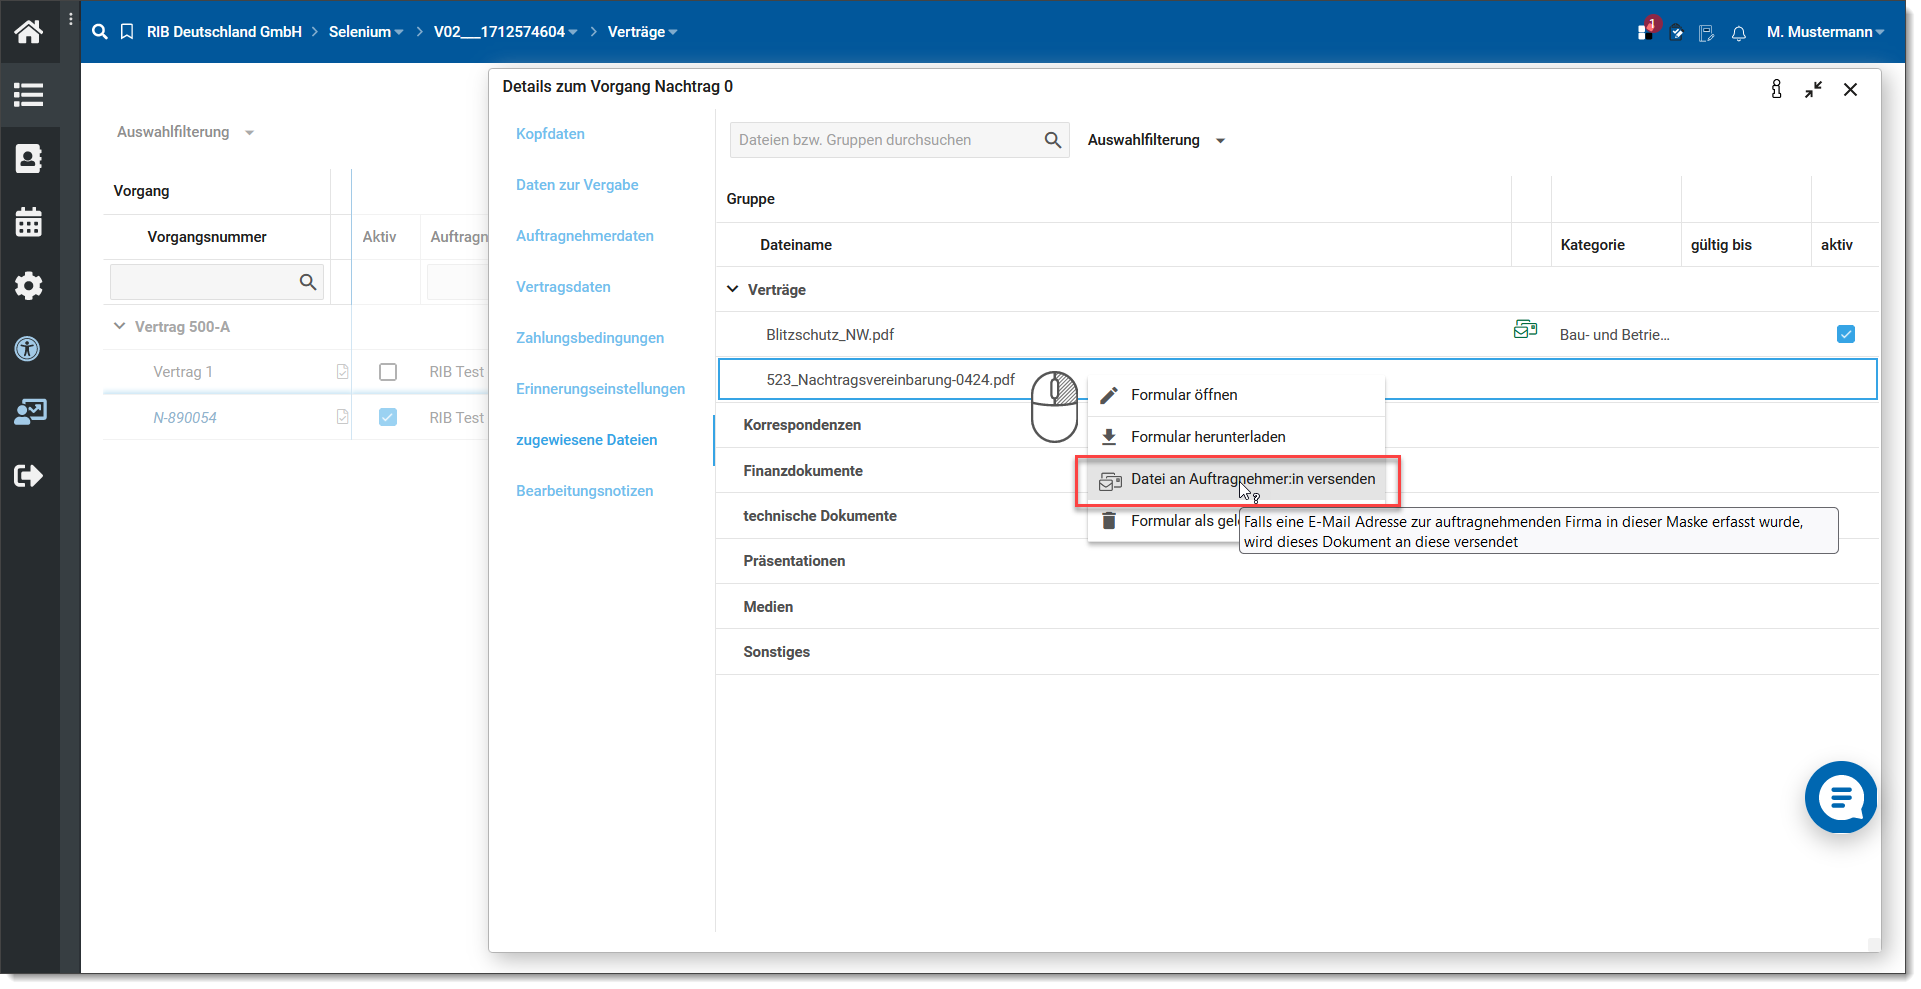The image size is (1921, 989).
Task: Select the Blitzschutz_NW.pdf file name
Action: point(830,335)
